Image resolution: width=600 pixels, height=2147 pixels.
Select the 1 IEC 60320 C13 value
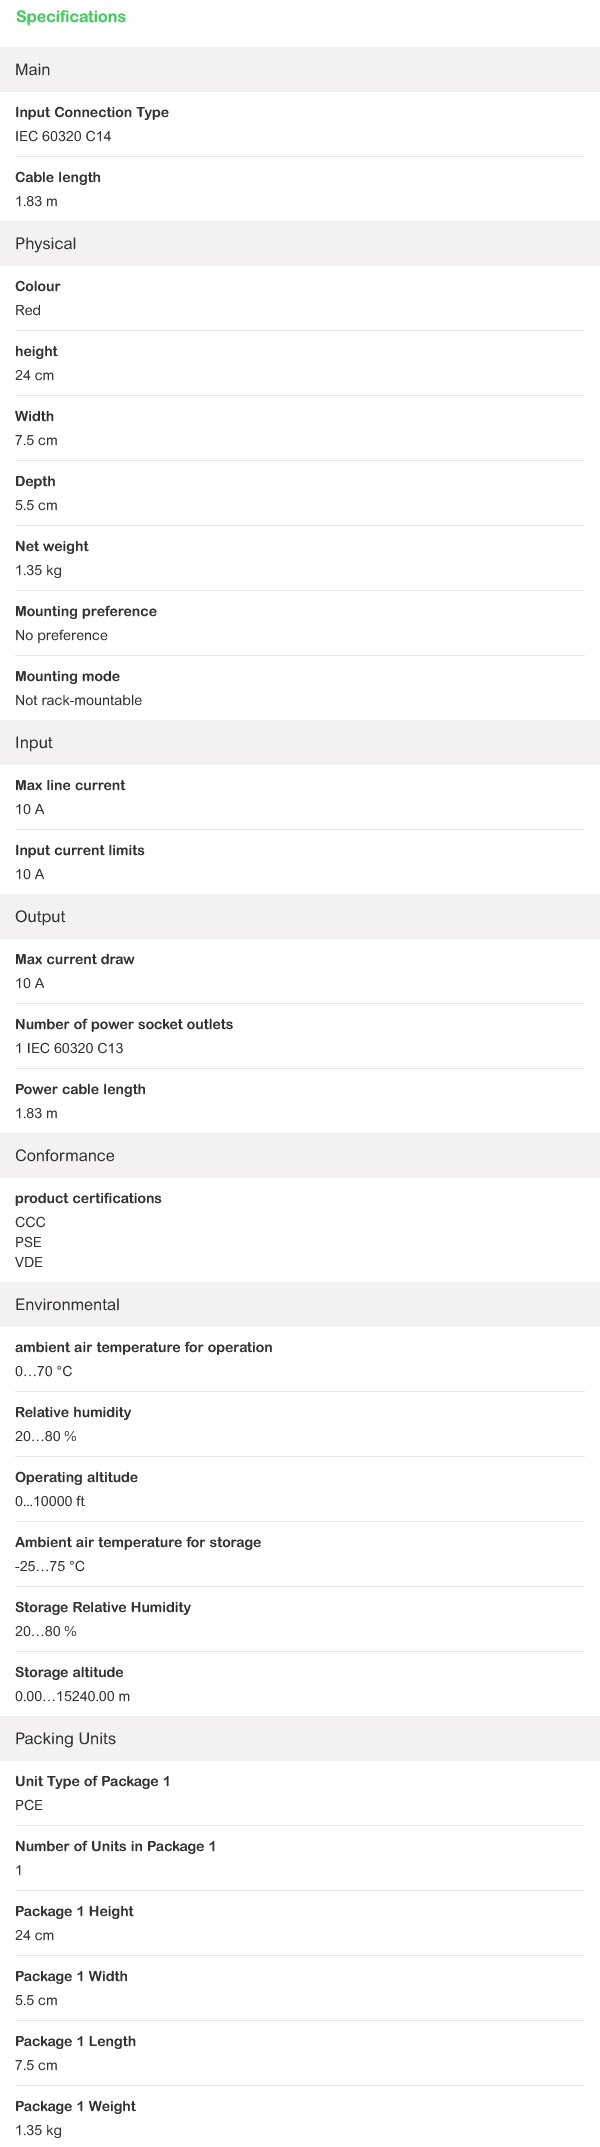69,1049
